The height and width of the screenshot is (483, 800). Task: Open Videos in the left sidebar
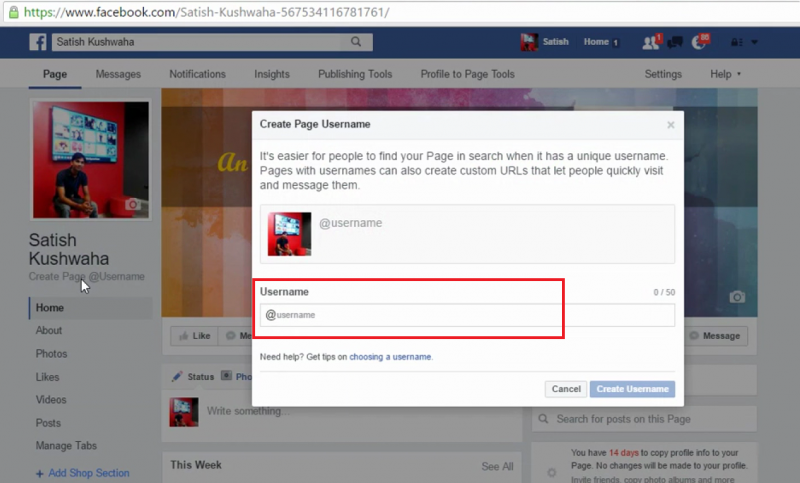point(51,399)
